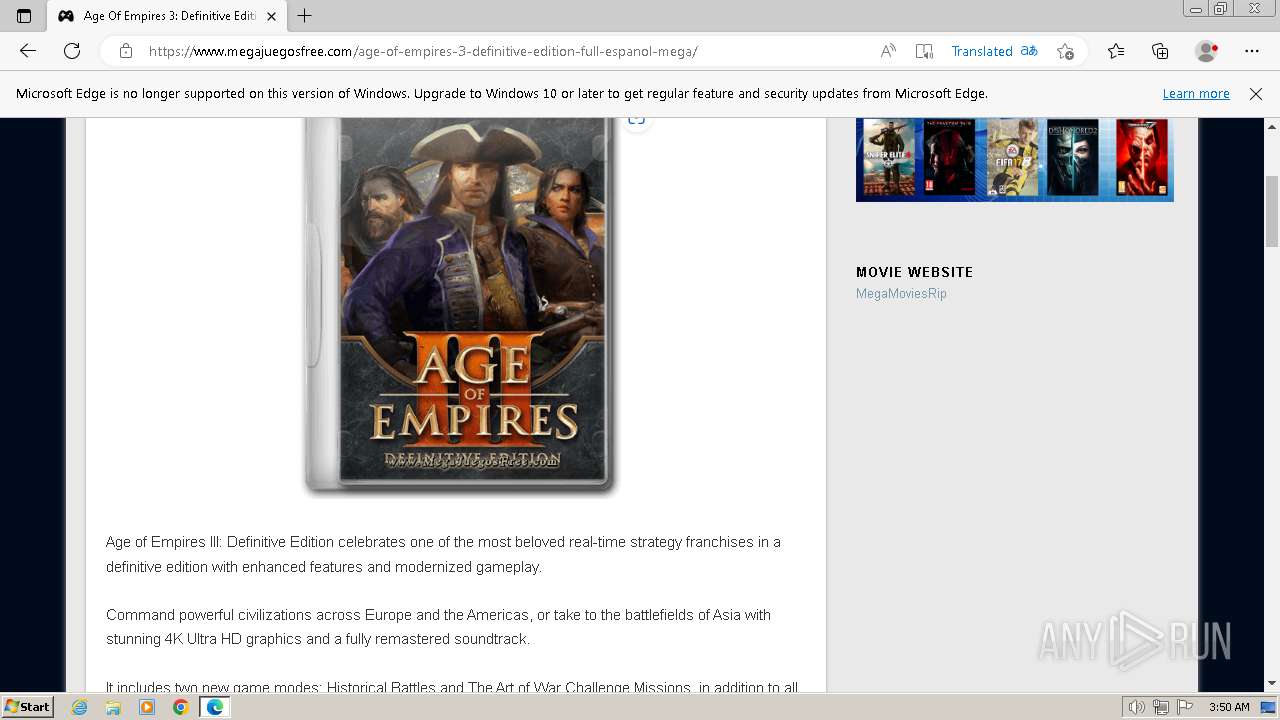Select Microsoft Edge taskbar button
Screen dimensions: 1280x720
214,707
